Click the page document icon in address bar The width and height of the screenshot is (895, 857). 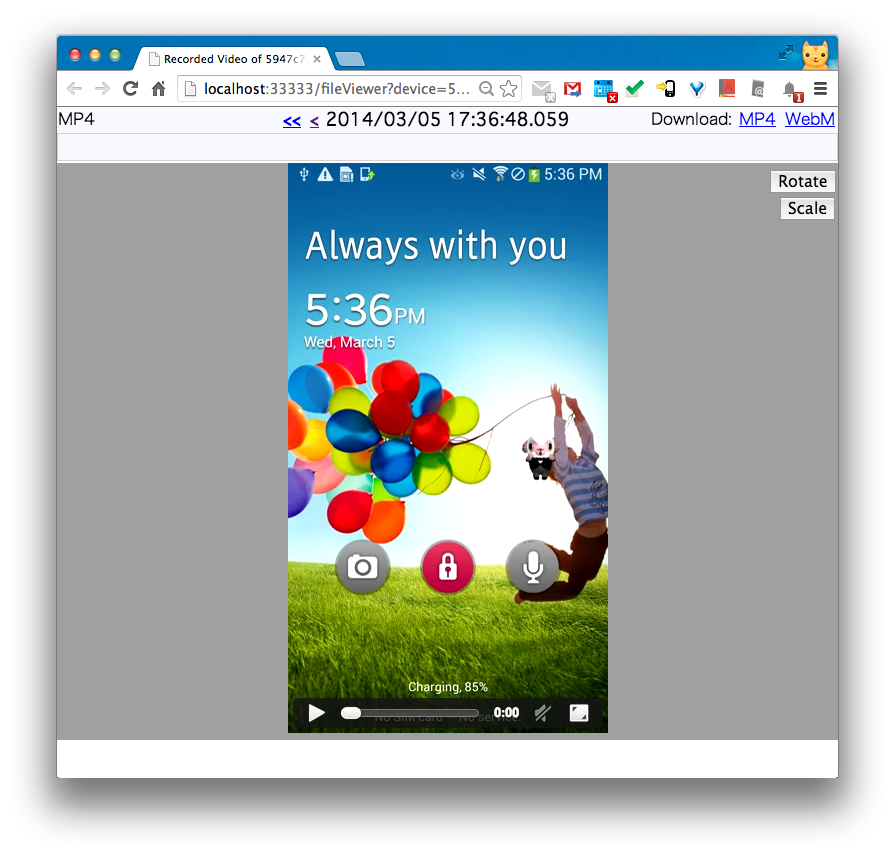click(x=191, y=88)
